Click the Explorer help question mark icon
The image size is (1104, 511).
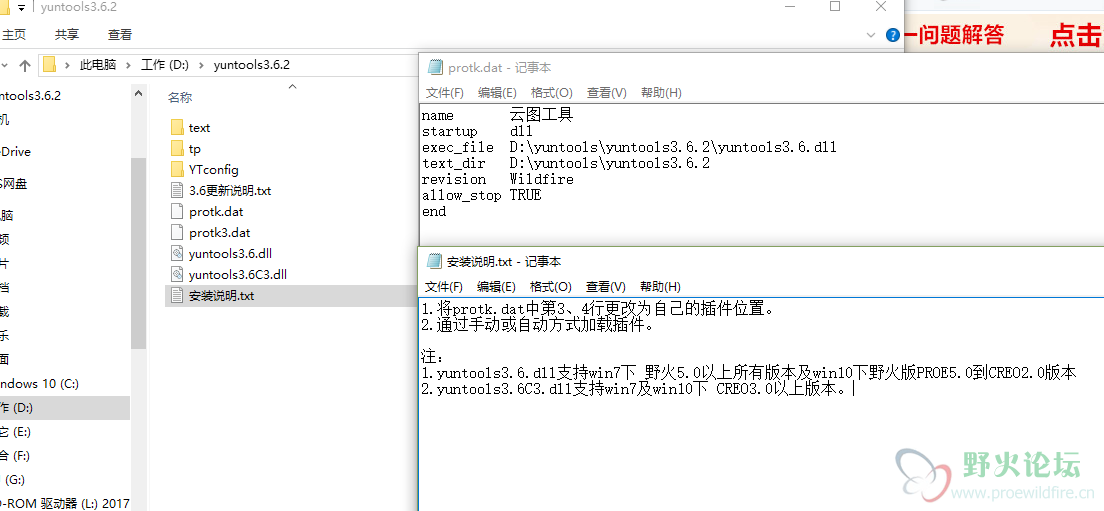point(892,35)
